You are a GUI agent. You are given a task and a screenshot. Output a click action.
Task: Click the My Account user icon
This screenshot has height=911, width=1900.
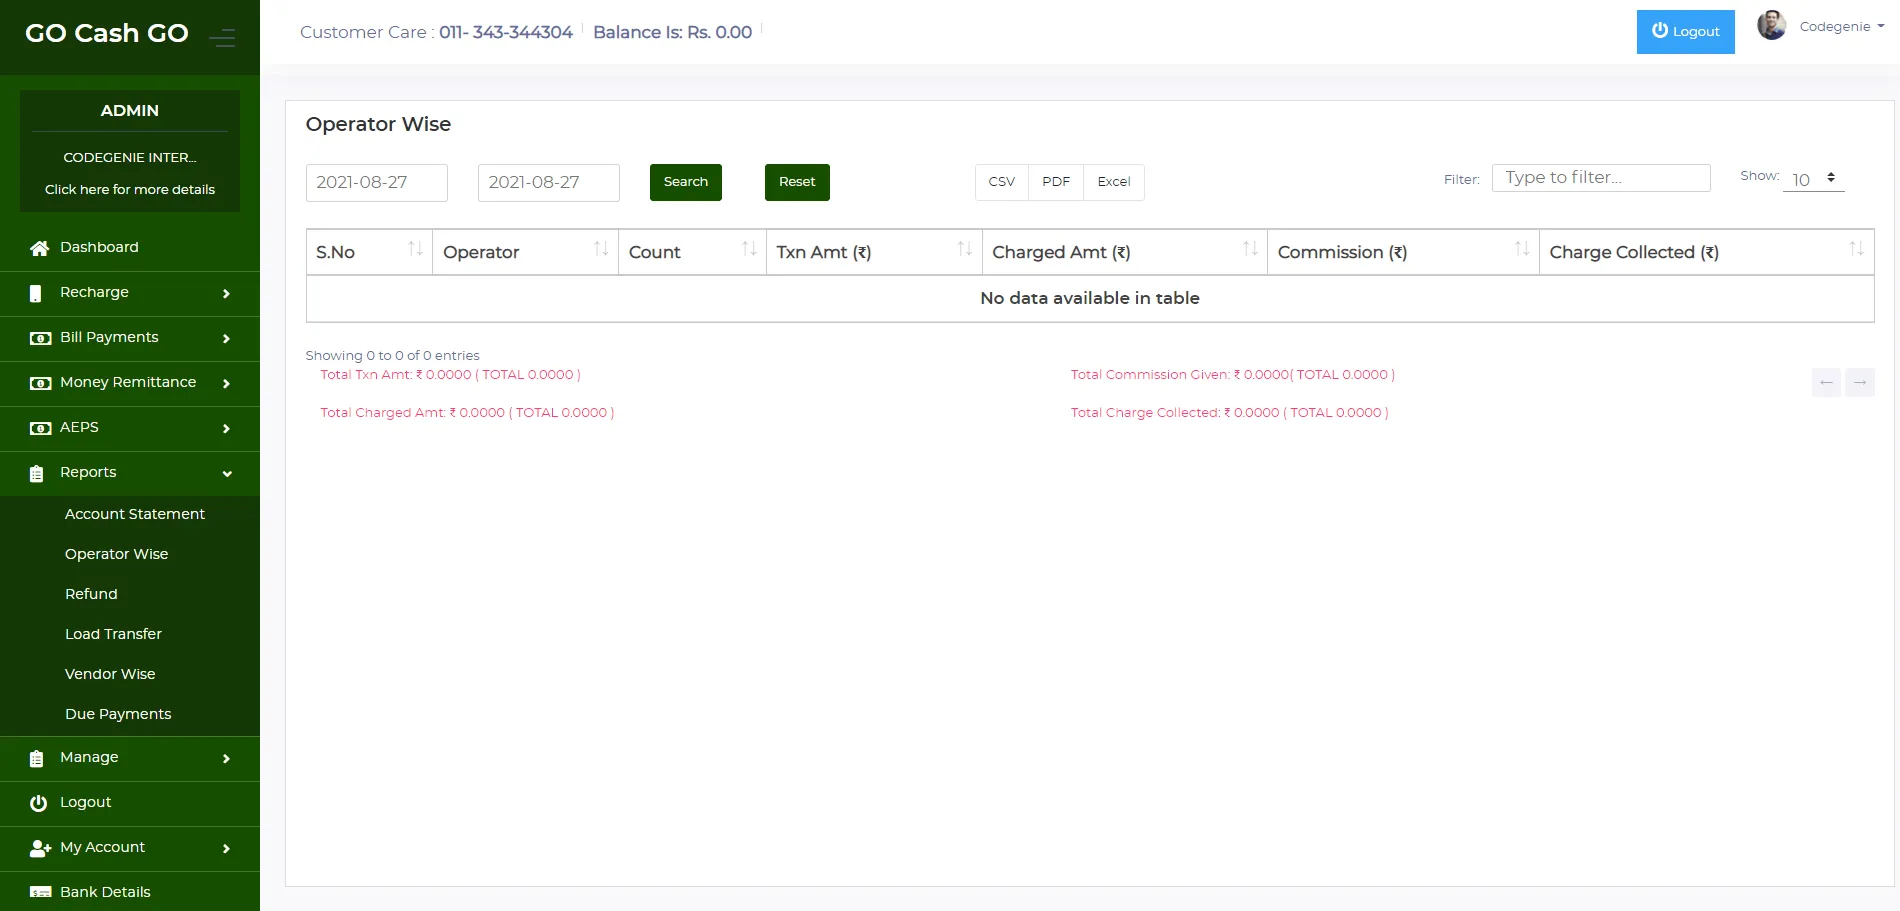40,848
